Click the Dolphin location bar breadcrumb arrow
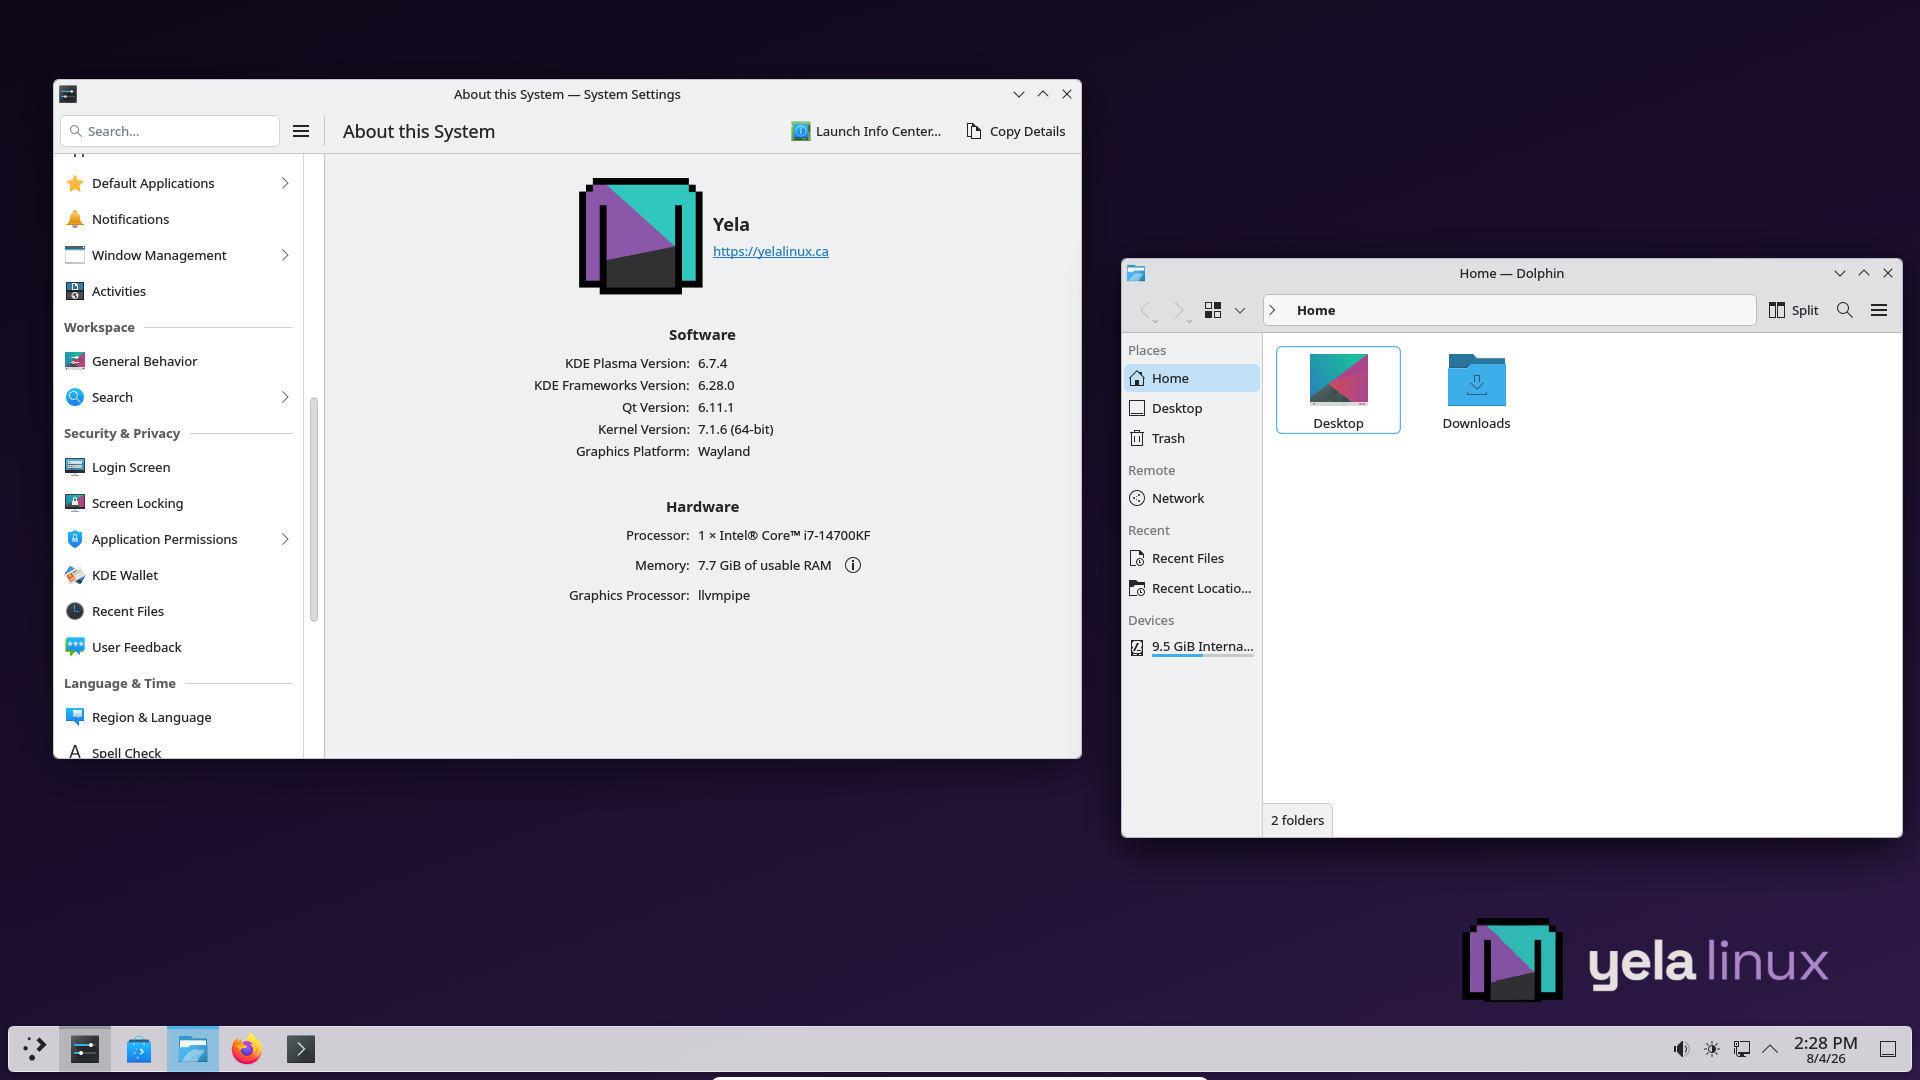 point(1273,310)
